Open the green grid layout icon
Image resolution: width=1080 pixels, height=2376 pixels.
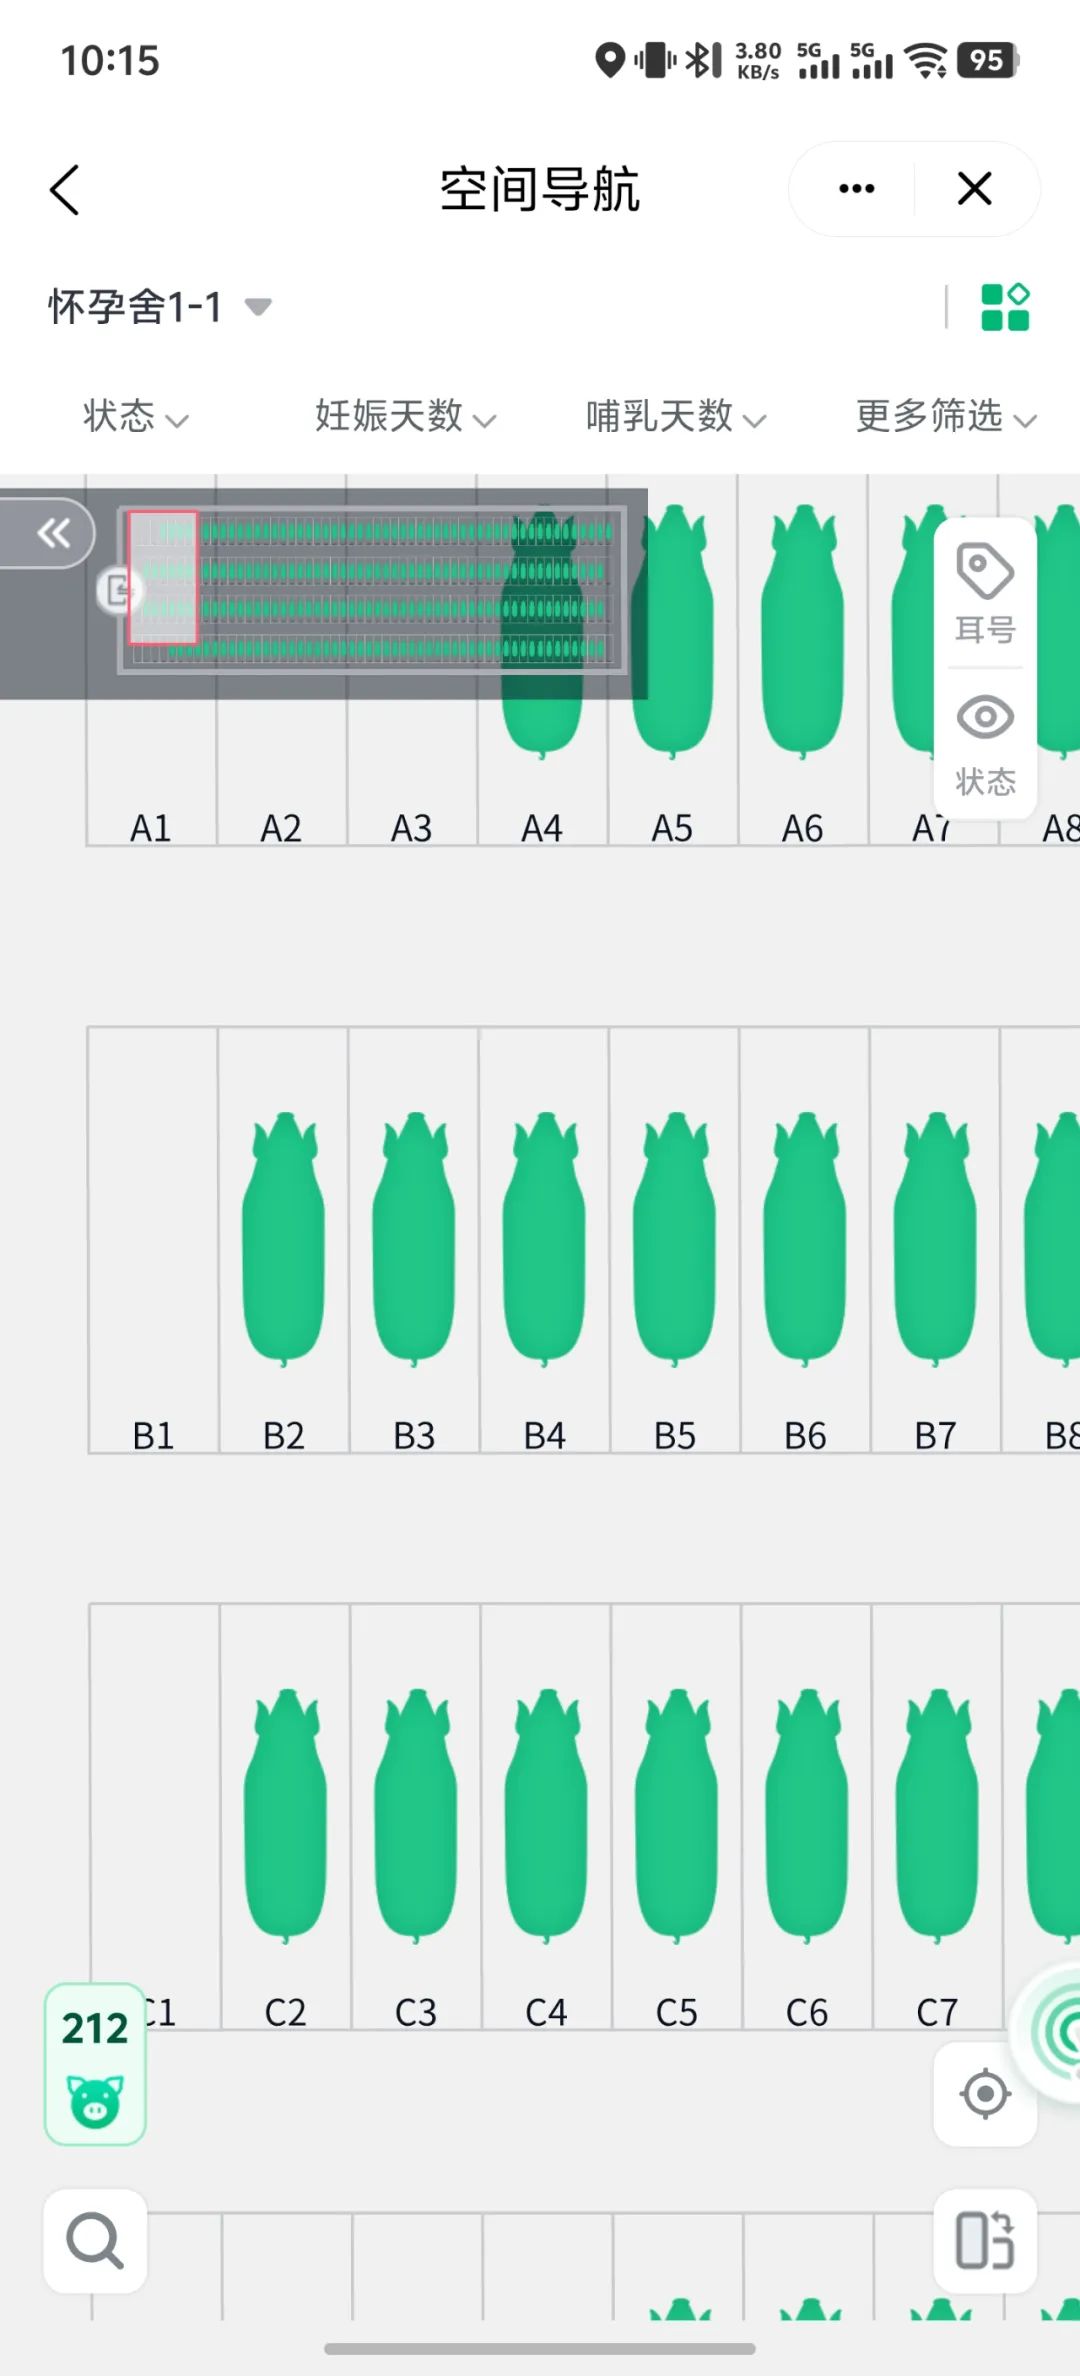coord(1004,307)
